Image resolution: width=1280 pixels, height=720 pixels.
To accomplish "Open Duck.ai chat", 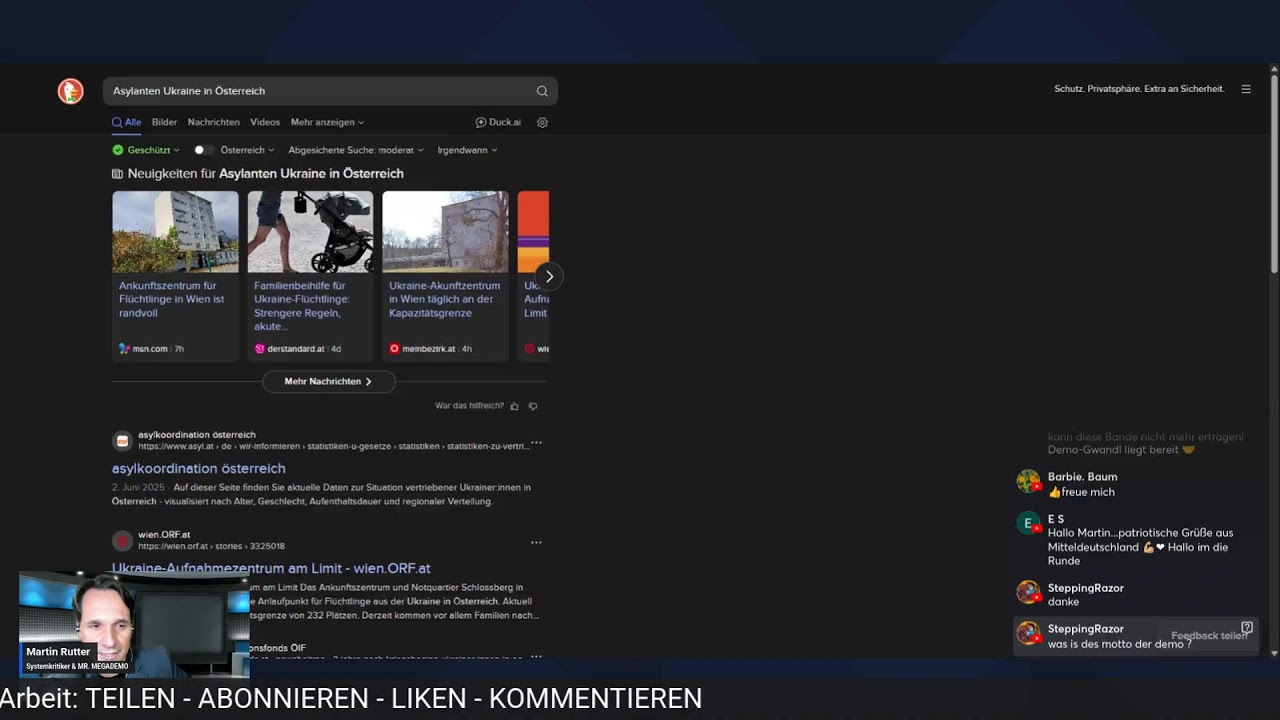I will 498,122.
